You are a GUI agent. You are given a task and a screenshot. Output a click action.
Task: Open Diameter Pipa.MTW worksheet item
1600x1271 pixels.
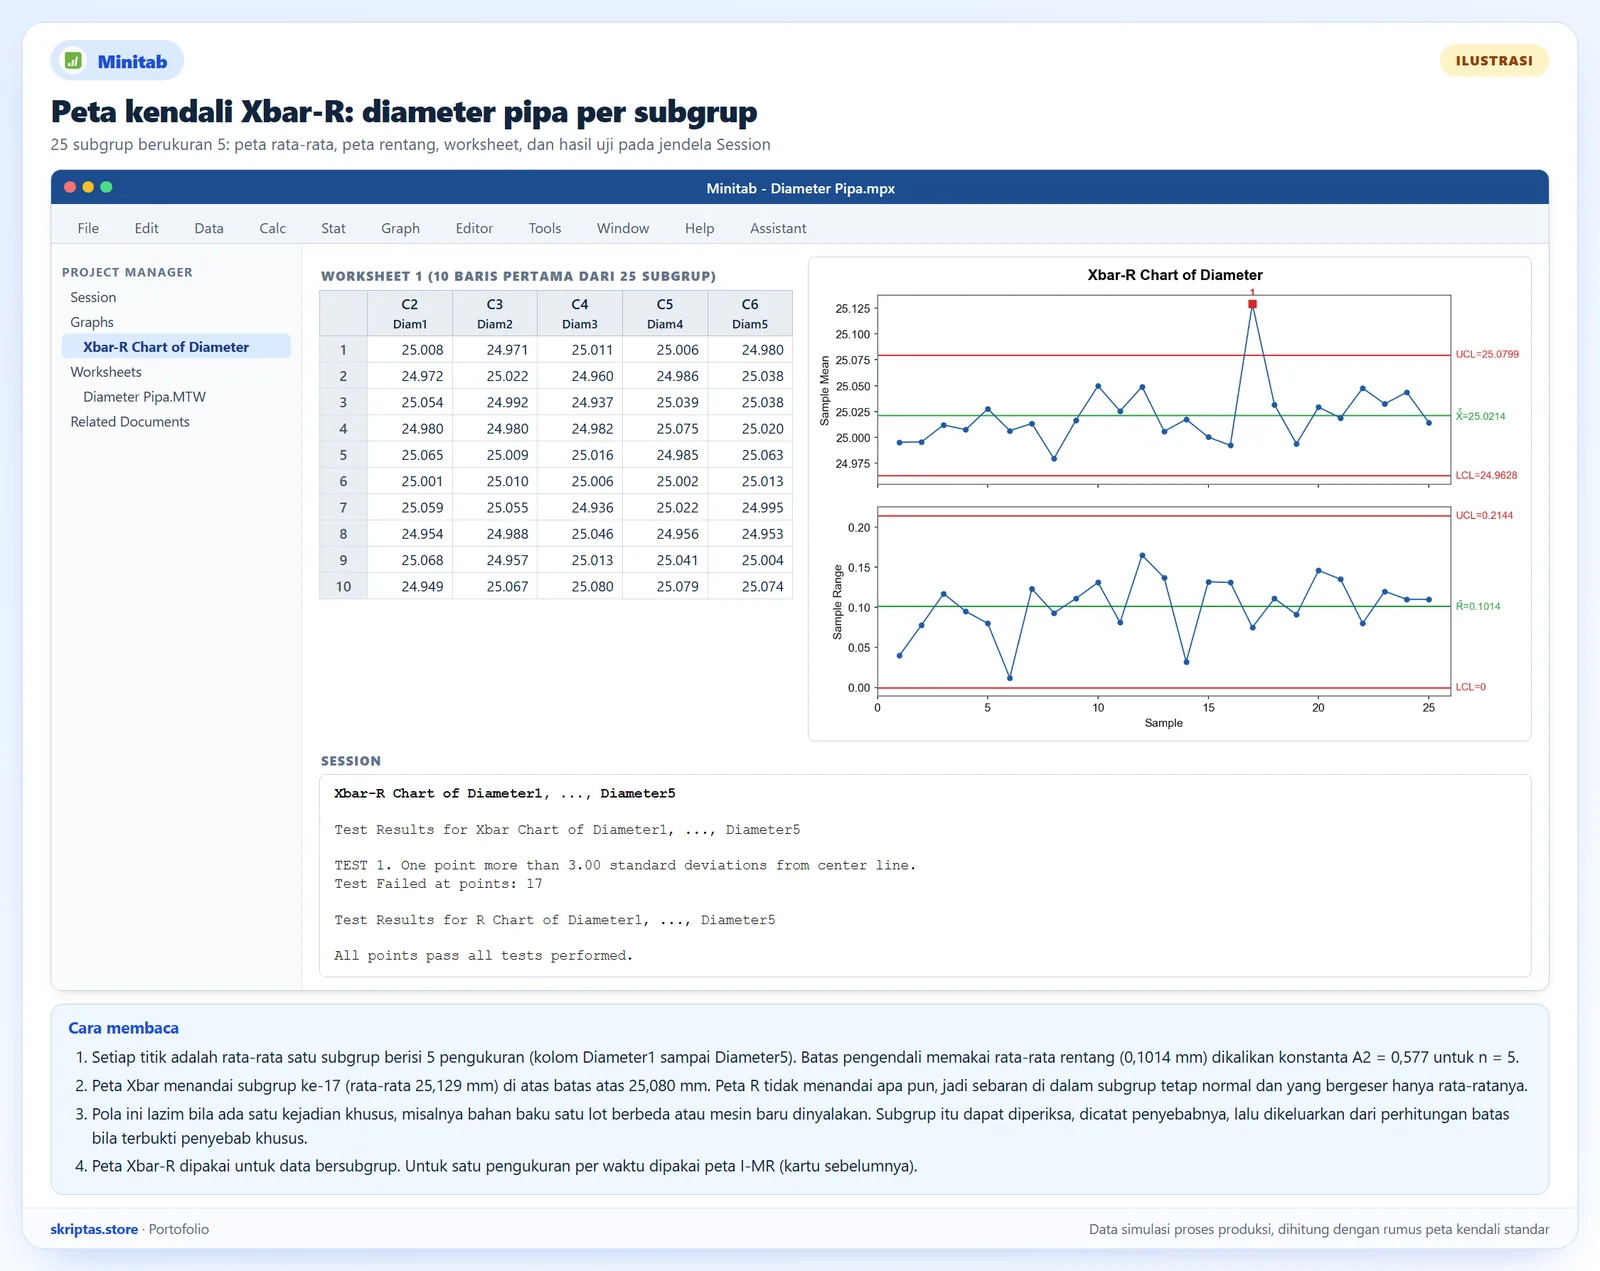pyautogui.click(x=145, y=397)
